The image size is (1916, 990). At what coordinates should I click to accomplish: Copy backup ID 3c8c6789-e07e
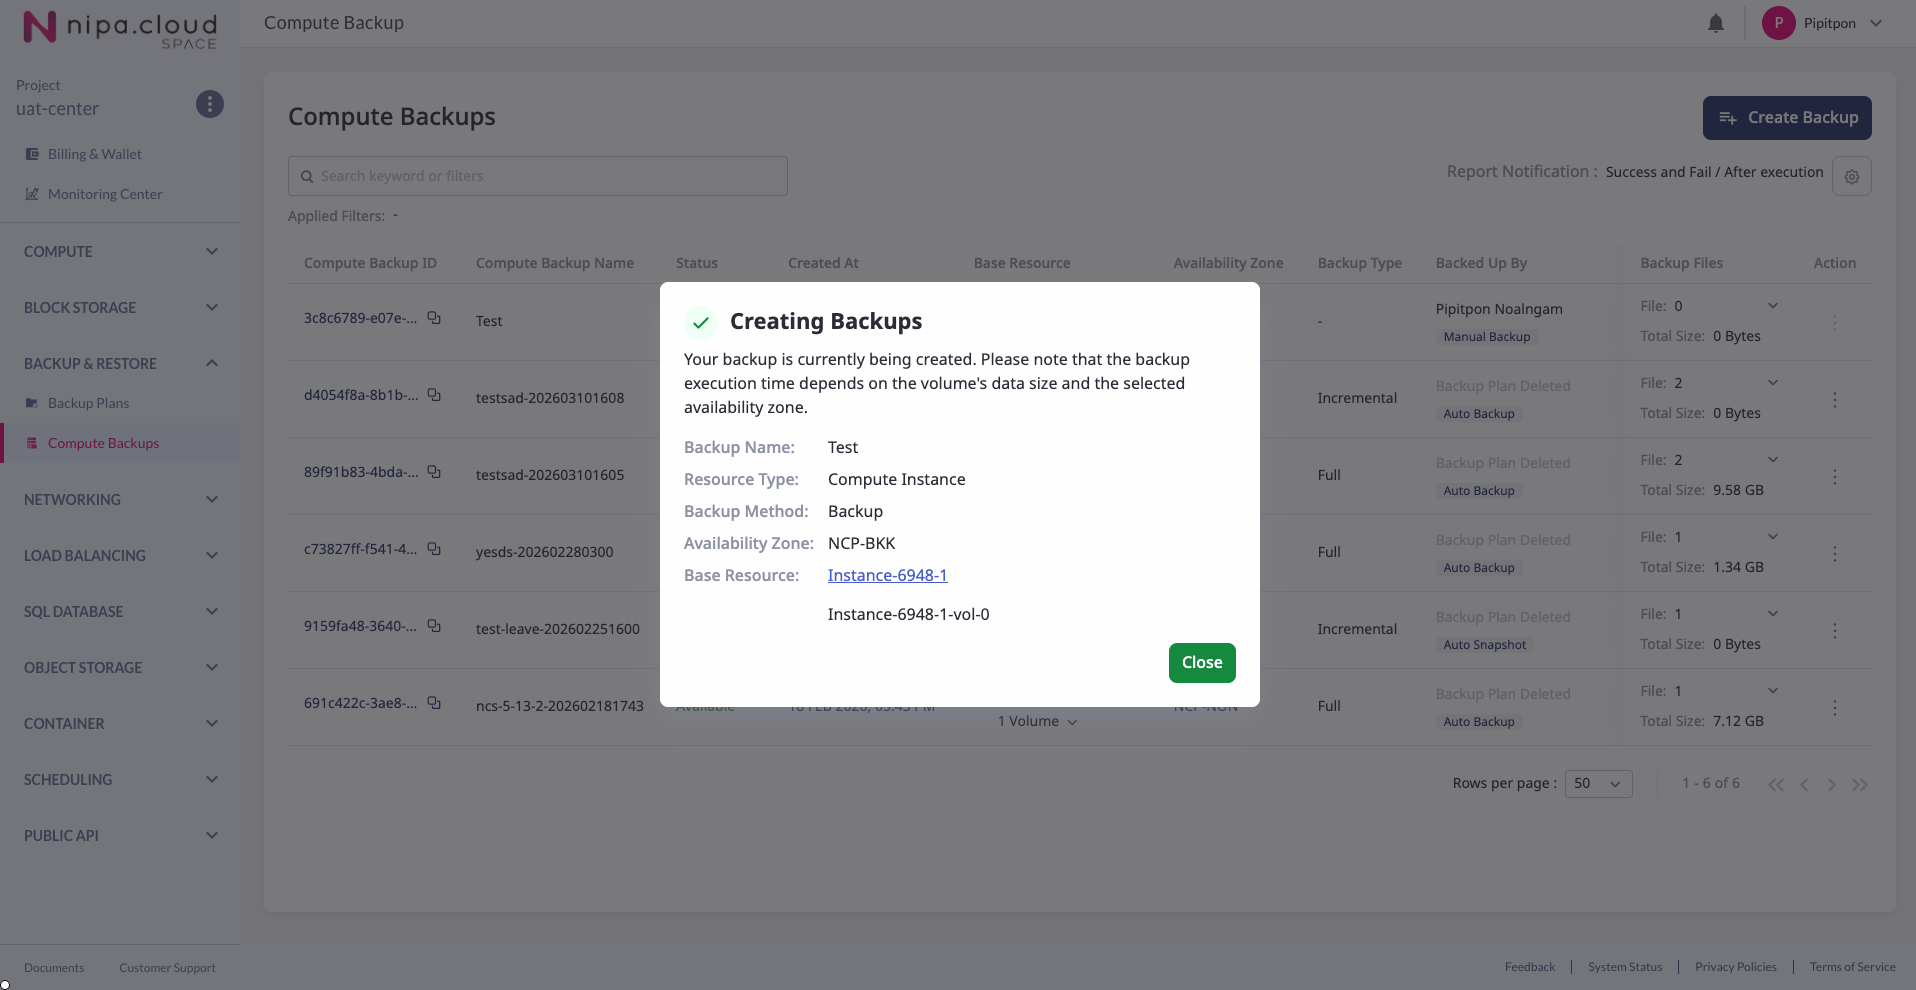434,318
